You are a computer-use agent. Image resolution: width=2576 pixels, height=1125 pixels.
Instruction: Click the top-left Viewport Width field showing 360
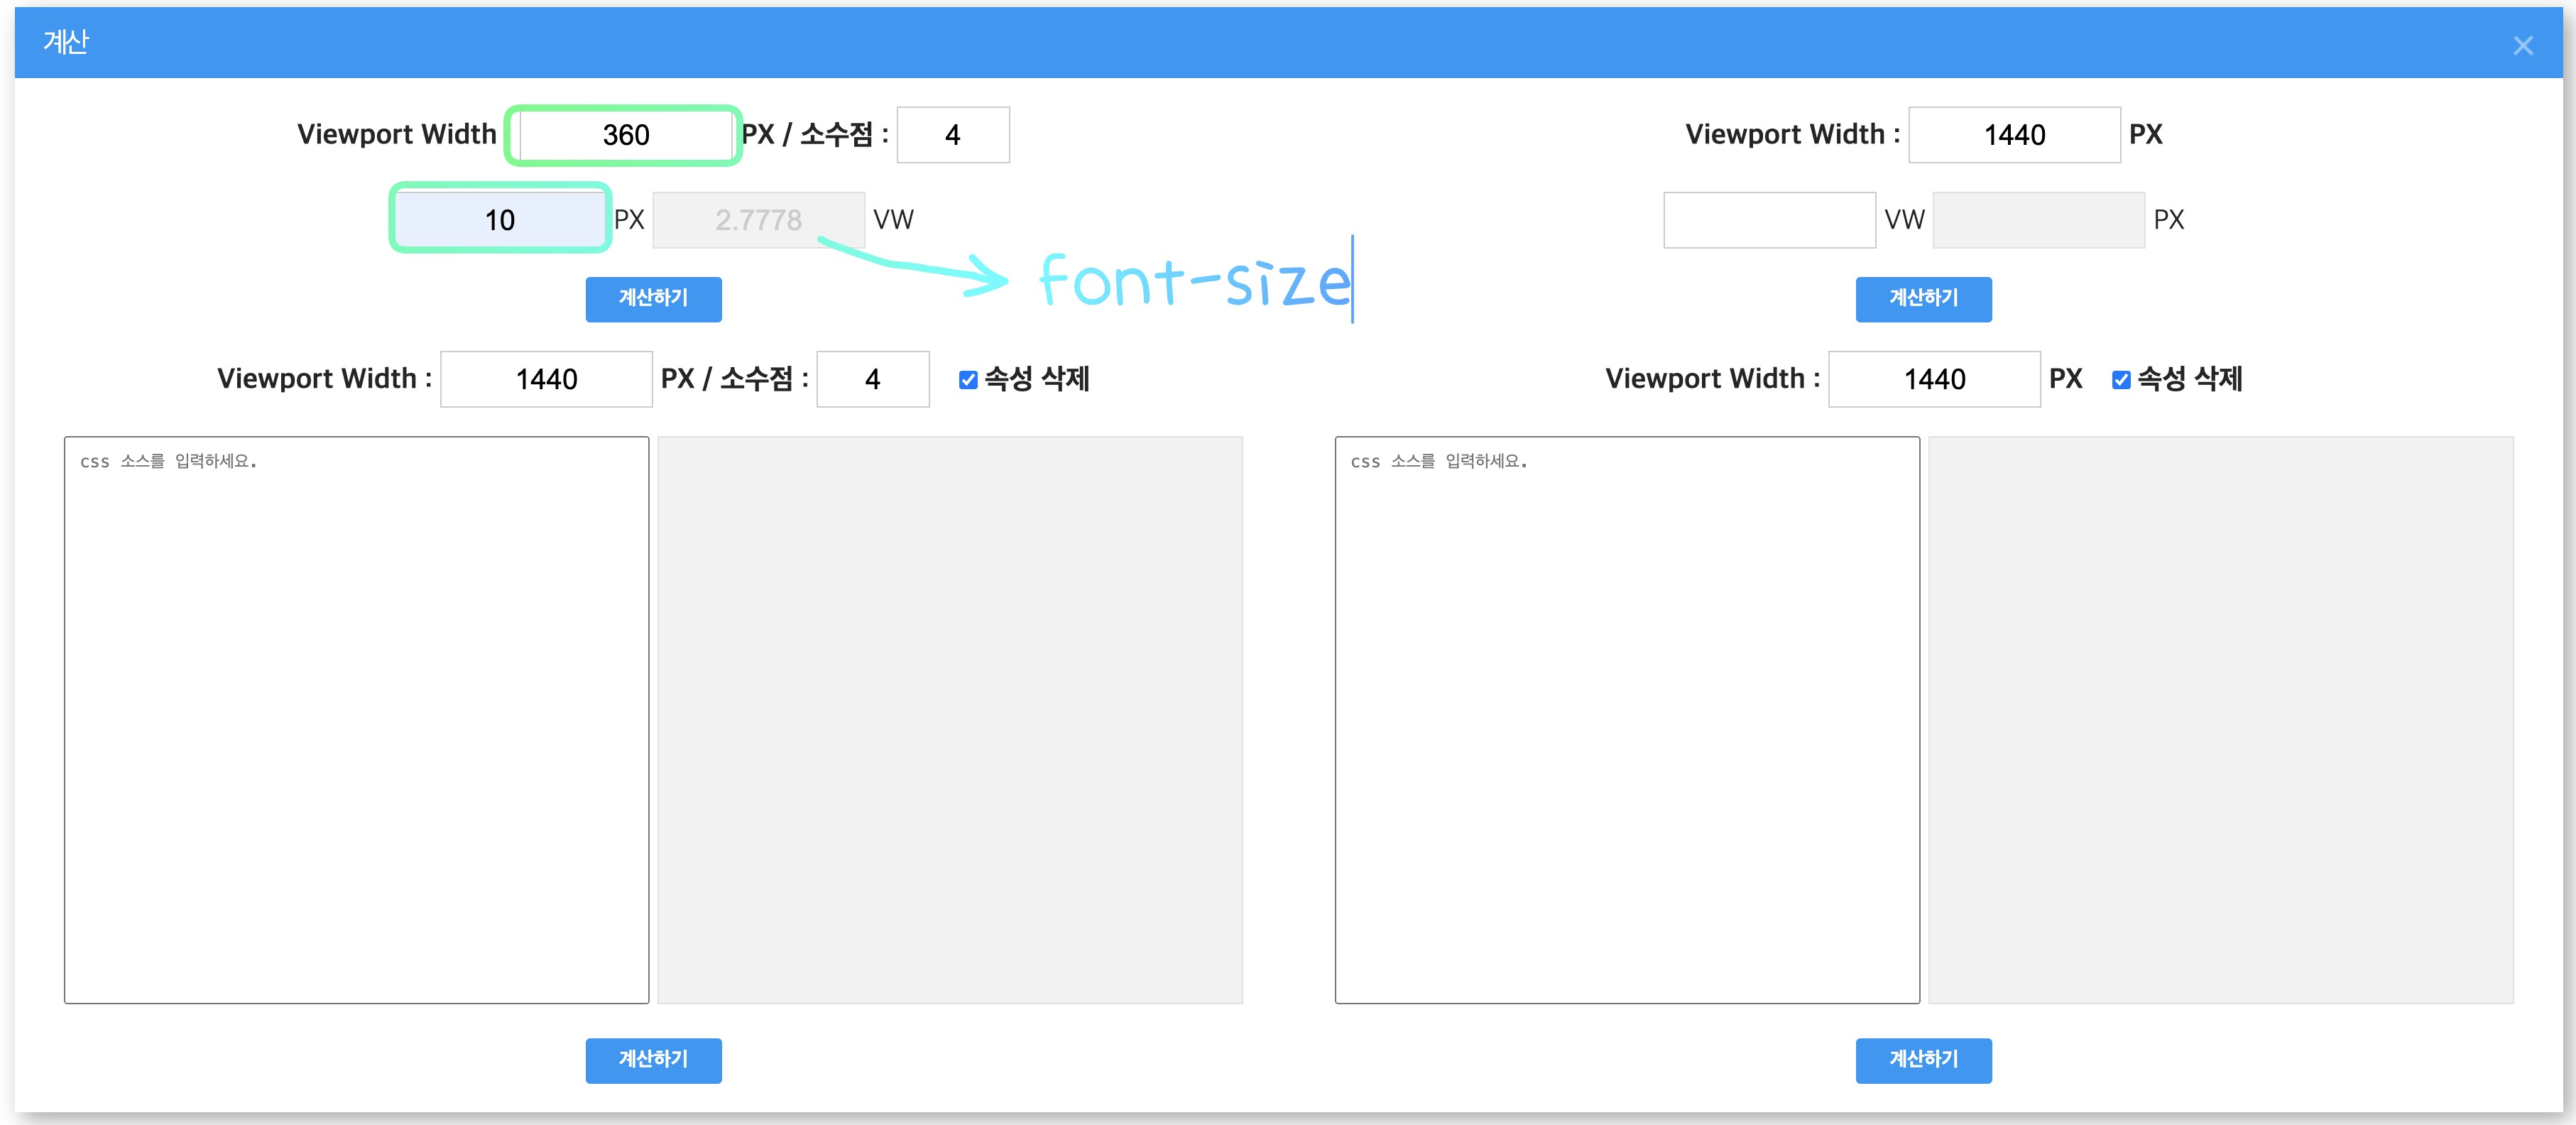[626, 135]
